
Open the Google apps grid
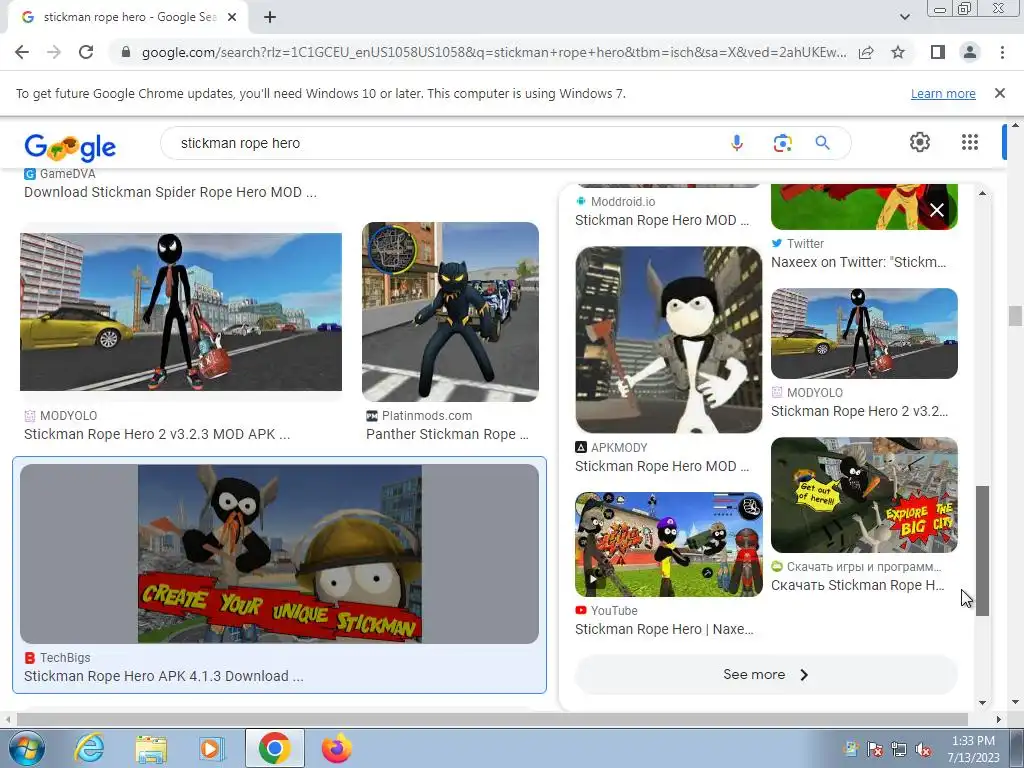tap(969, 142)
